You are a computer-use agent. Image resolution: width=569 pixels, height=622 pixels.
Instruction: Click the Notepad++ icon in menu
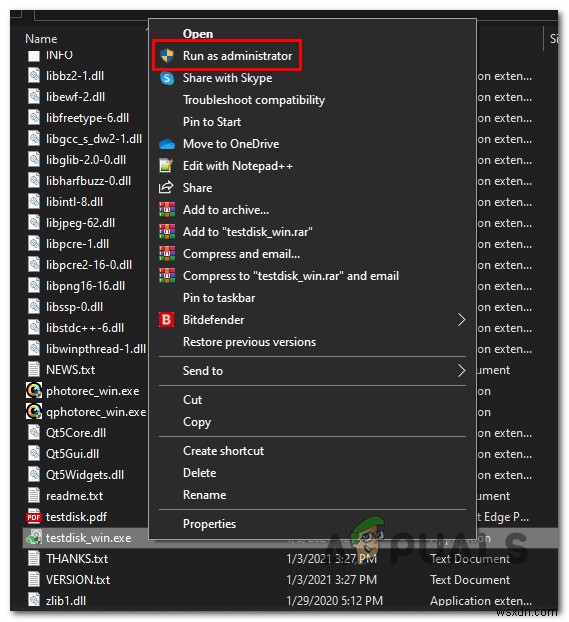166,166
